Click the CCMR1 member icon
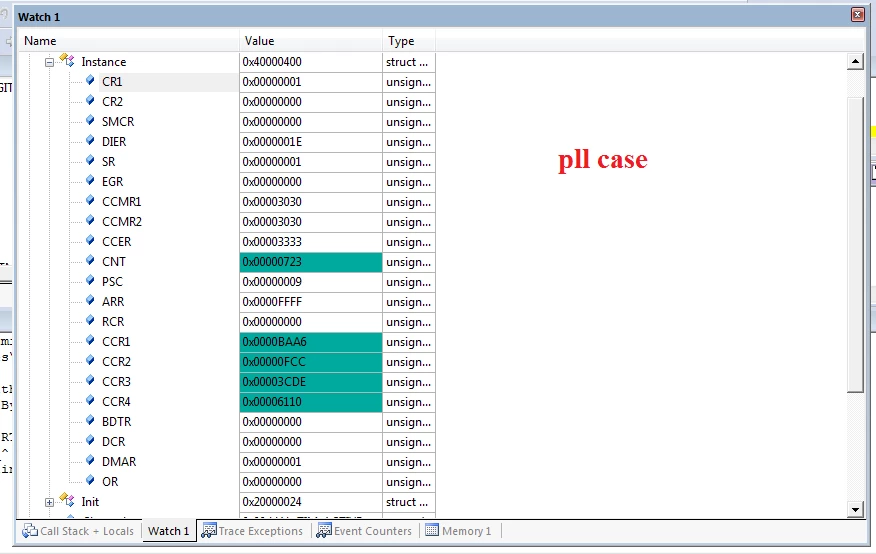 pos(90,200)
